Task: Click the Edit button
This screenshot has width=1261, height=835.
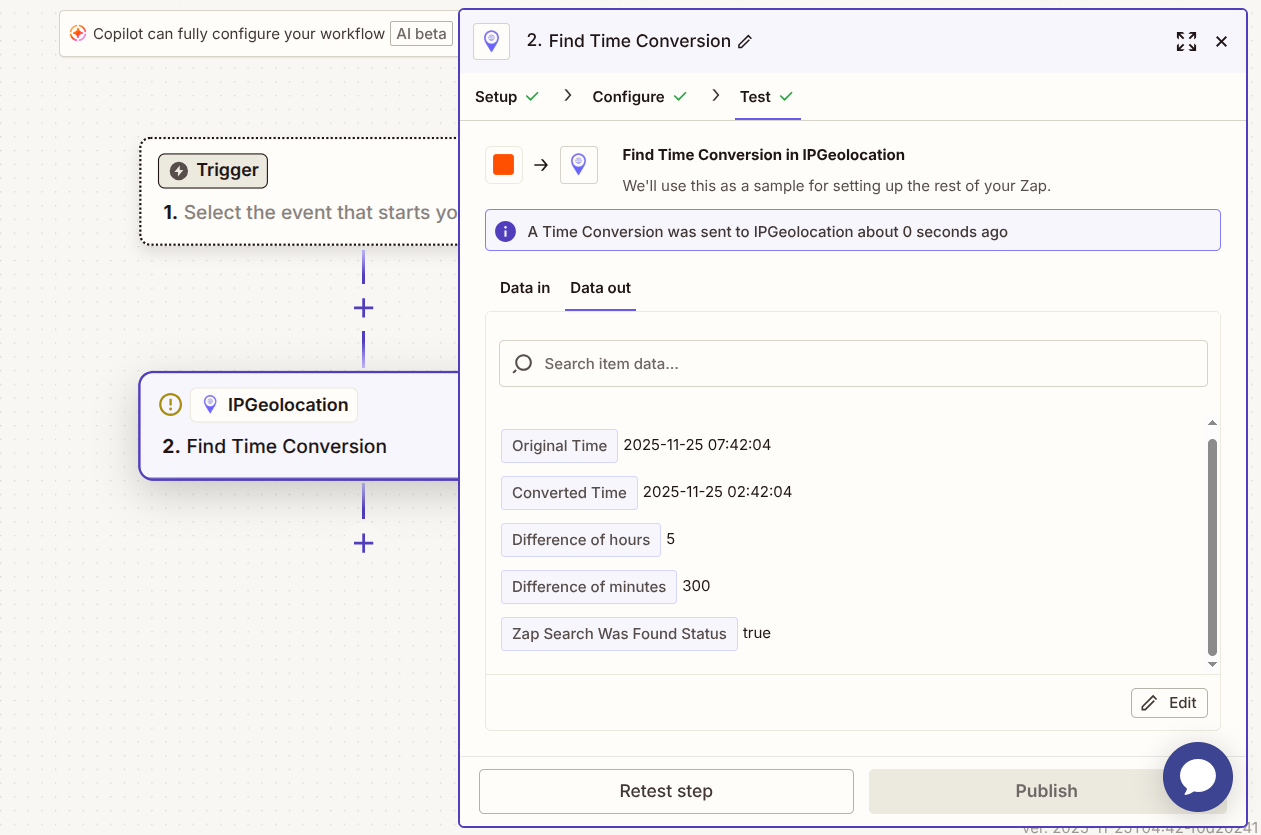Action: [x=1169, y=703]
